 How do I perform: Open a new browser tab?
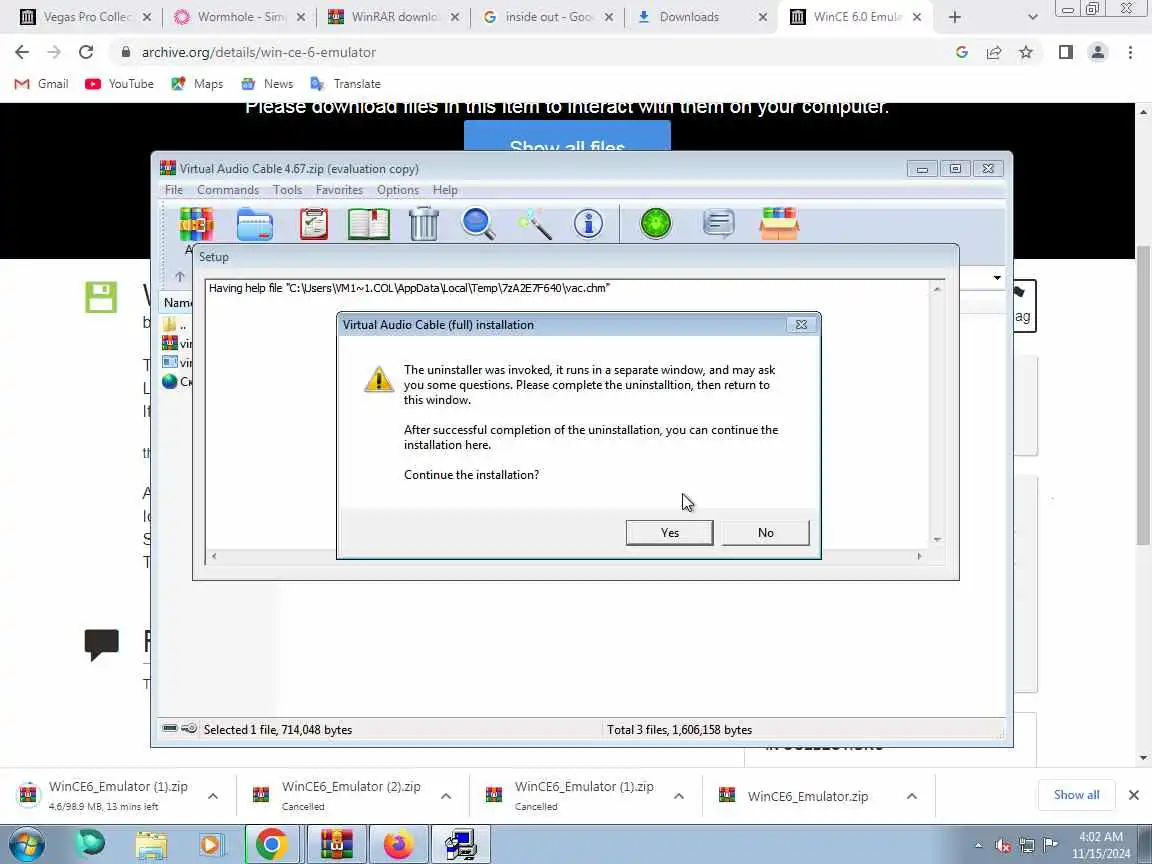[x=954, y=17]
